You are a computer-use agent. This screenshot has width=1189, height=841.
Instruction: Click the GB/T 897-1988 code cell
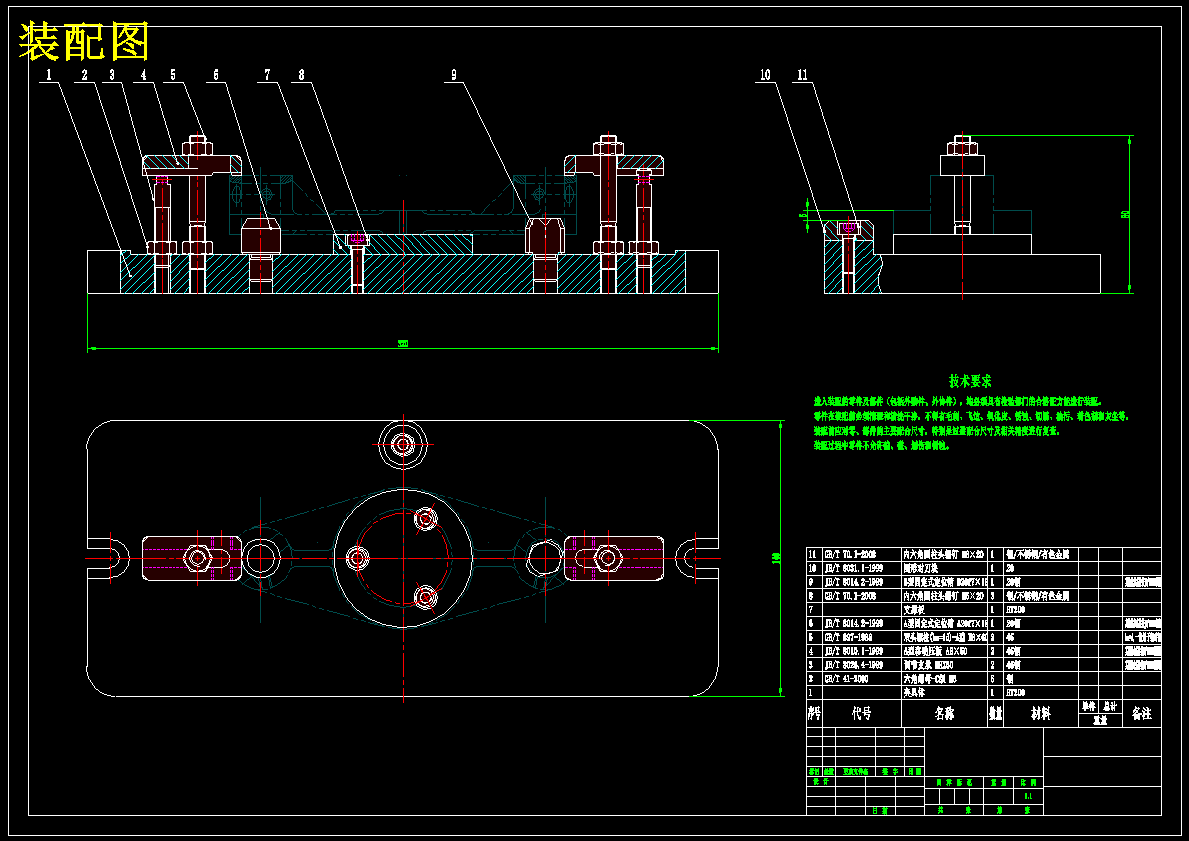[848, 637]
